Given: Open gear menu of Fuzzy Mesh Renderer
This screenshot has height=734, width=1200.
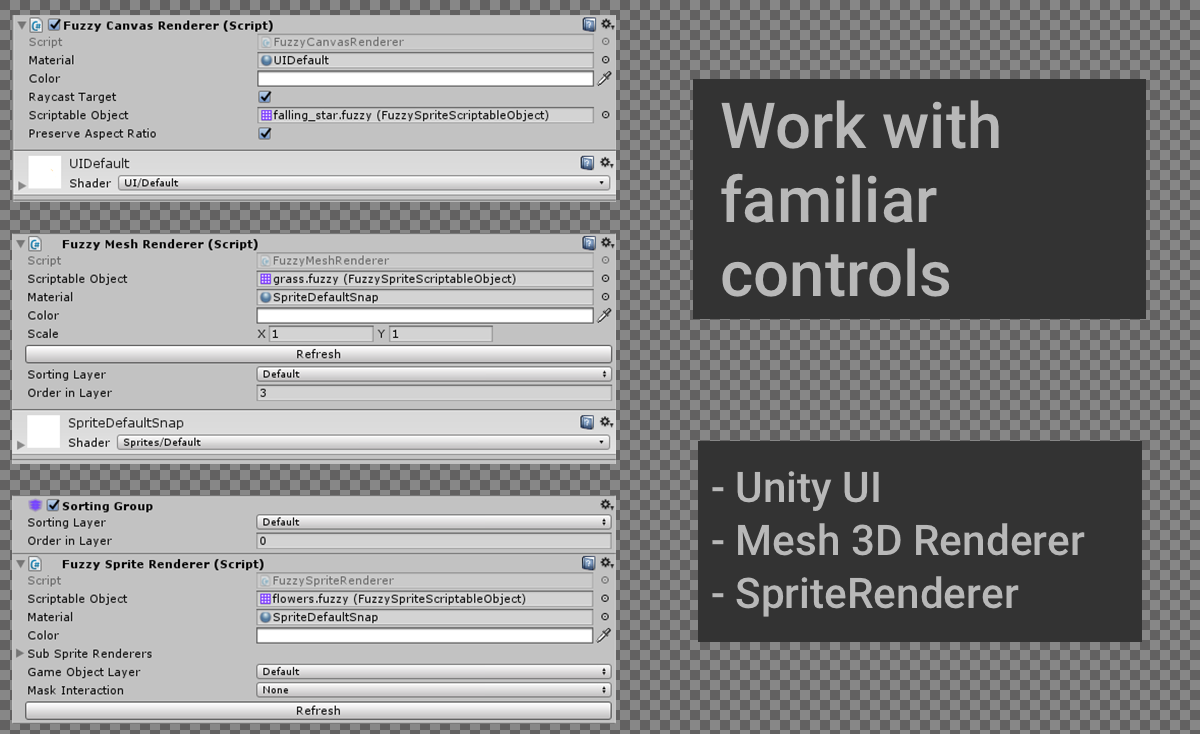Looking at the screenshot, I should 606,243.
